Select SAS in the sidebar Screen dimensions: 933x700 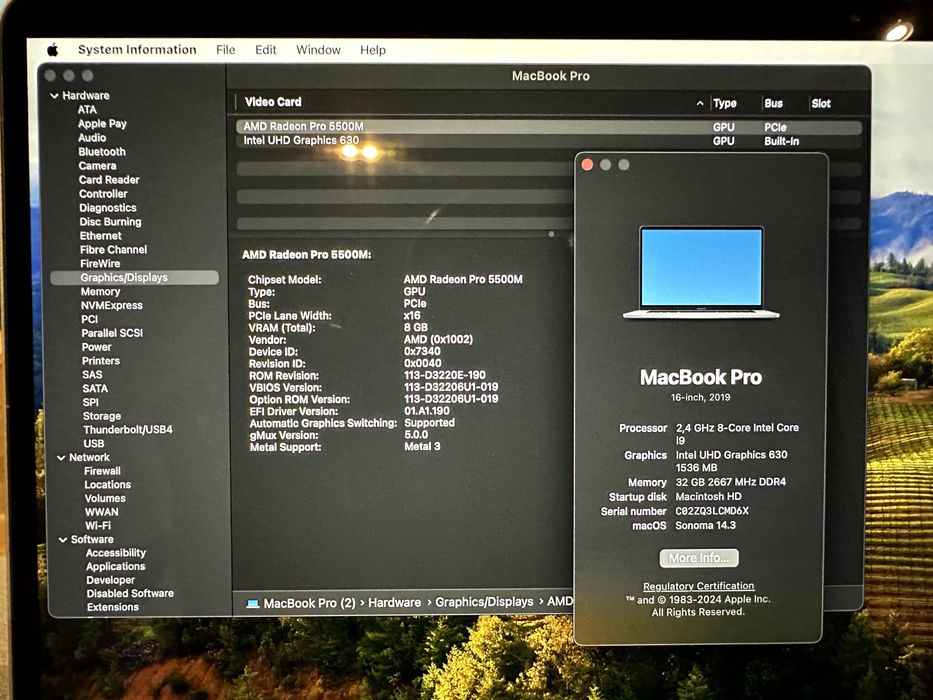click(x=92, y=375)
